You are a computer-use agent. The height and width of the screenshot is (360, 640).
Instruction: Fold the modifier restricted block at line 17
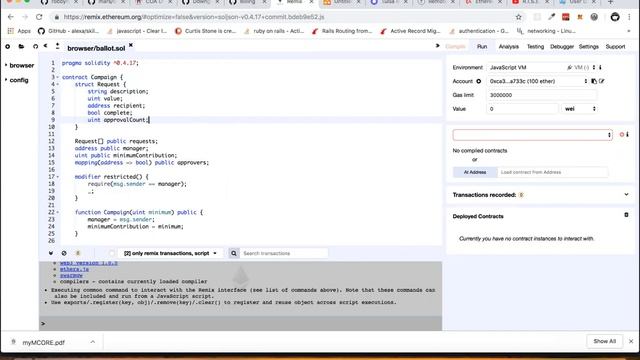pos(58,177)
